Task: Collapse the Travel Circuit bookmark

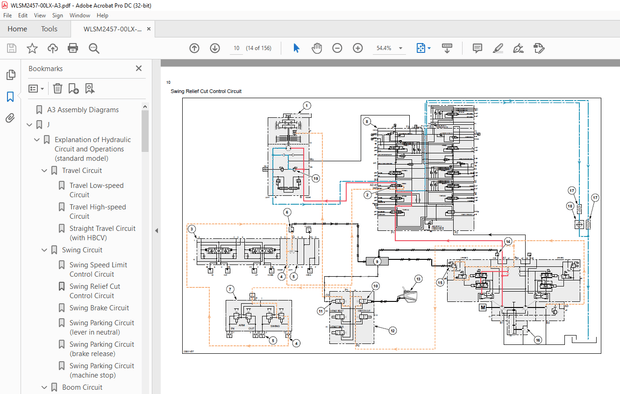Action: [x=44, y=170]
